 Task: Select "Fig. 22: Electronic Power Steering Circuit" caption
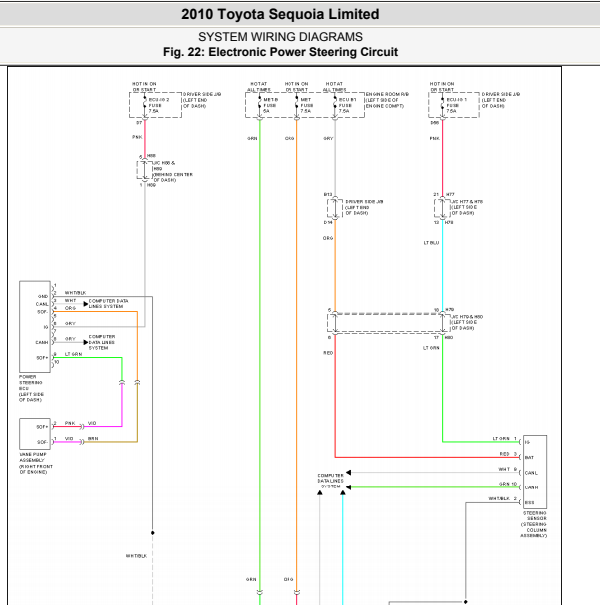click(x=280, y=52)
